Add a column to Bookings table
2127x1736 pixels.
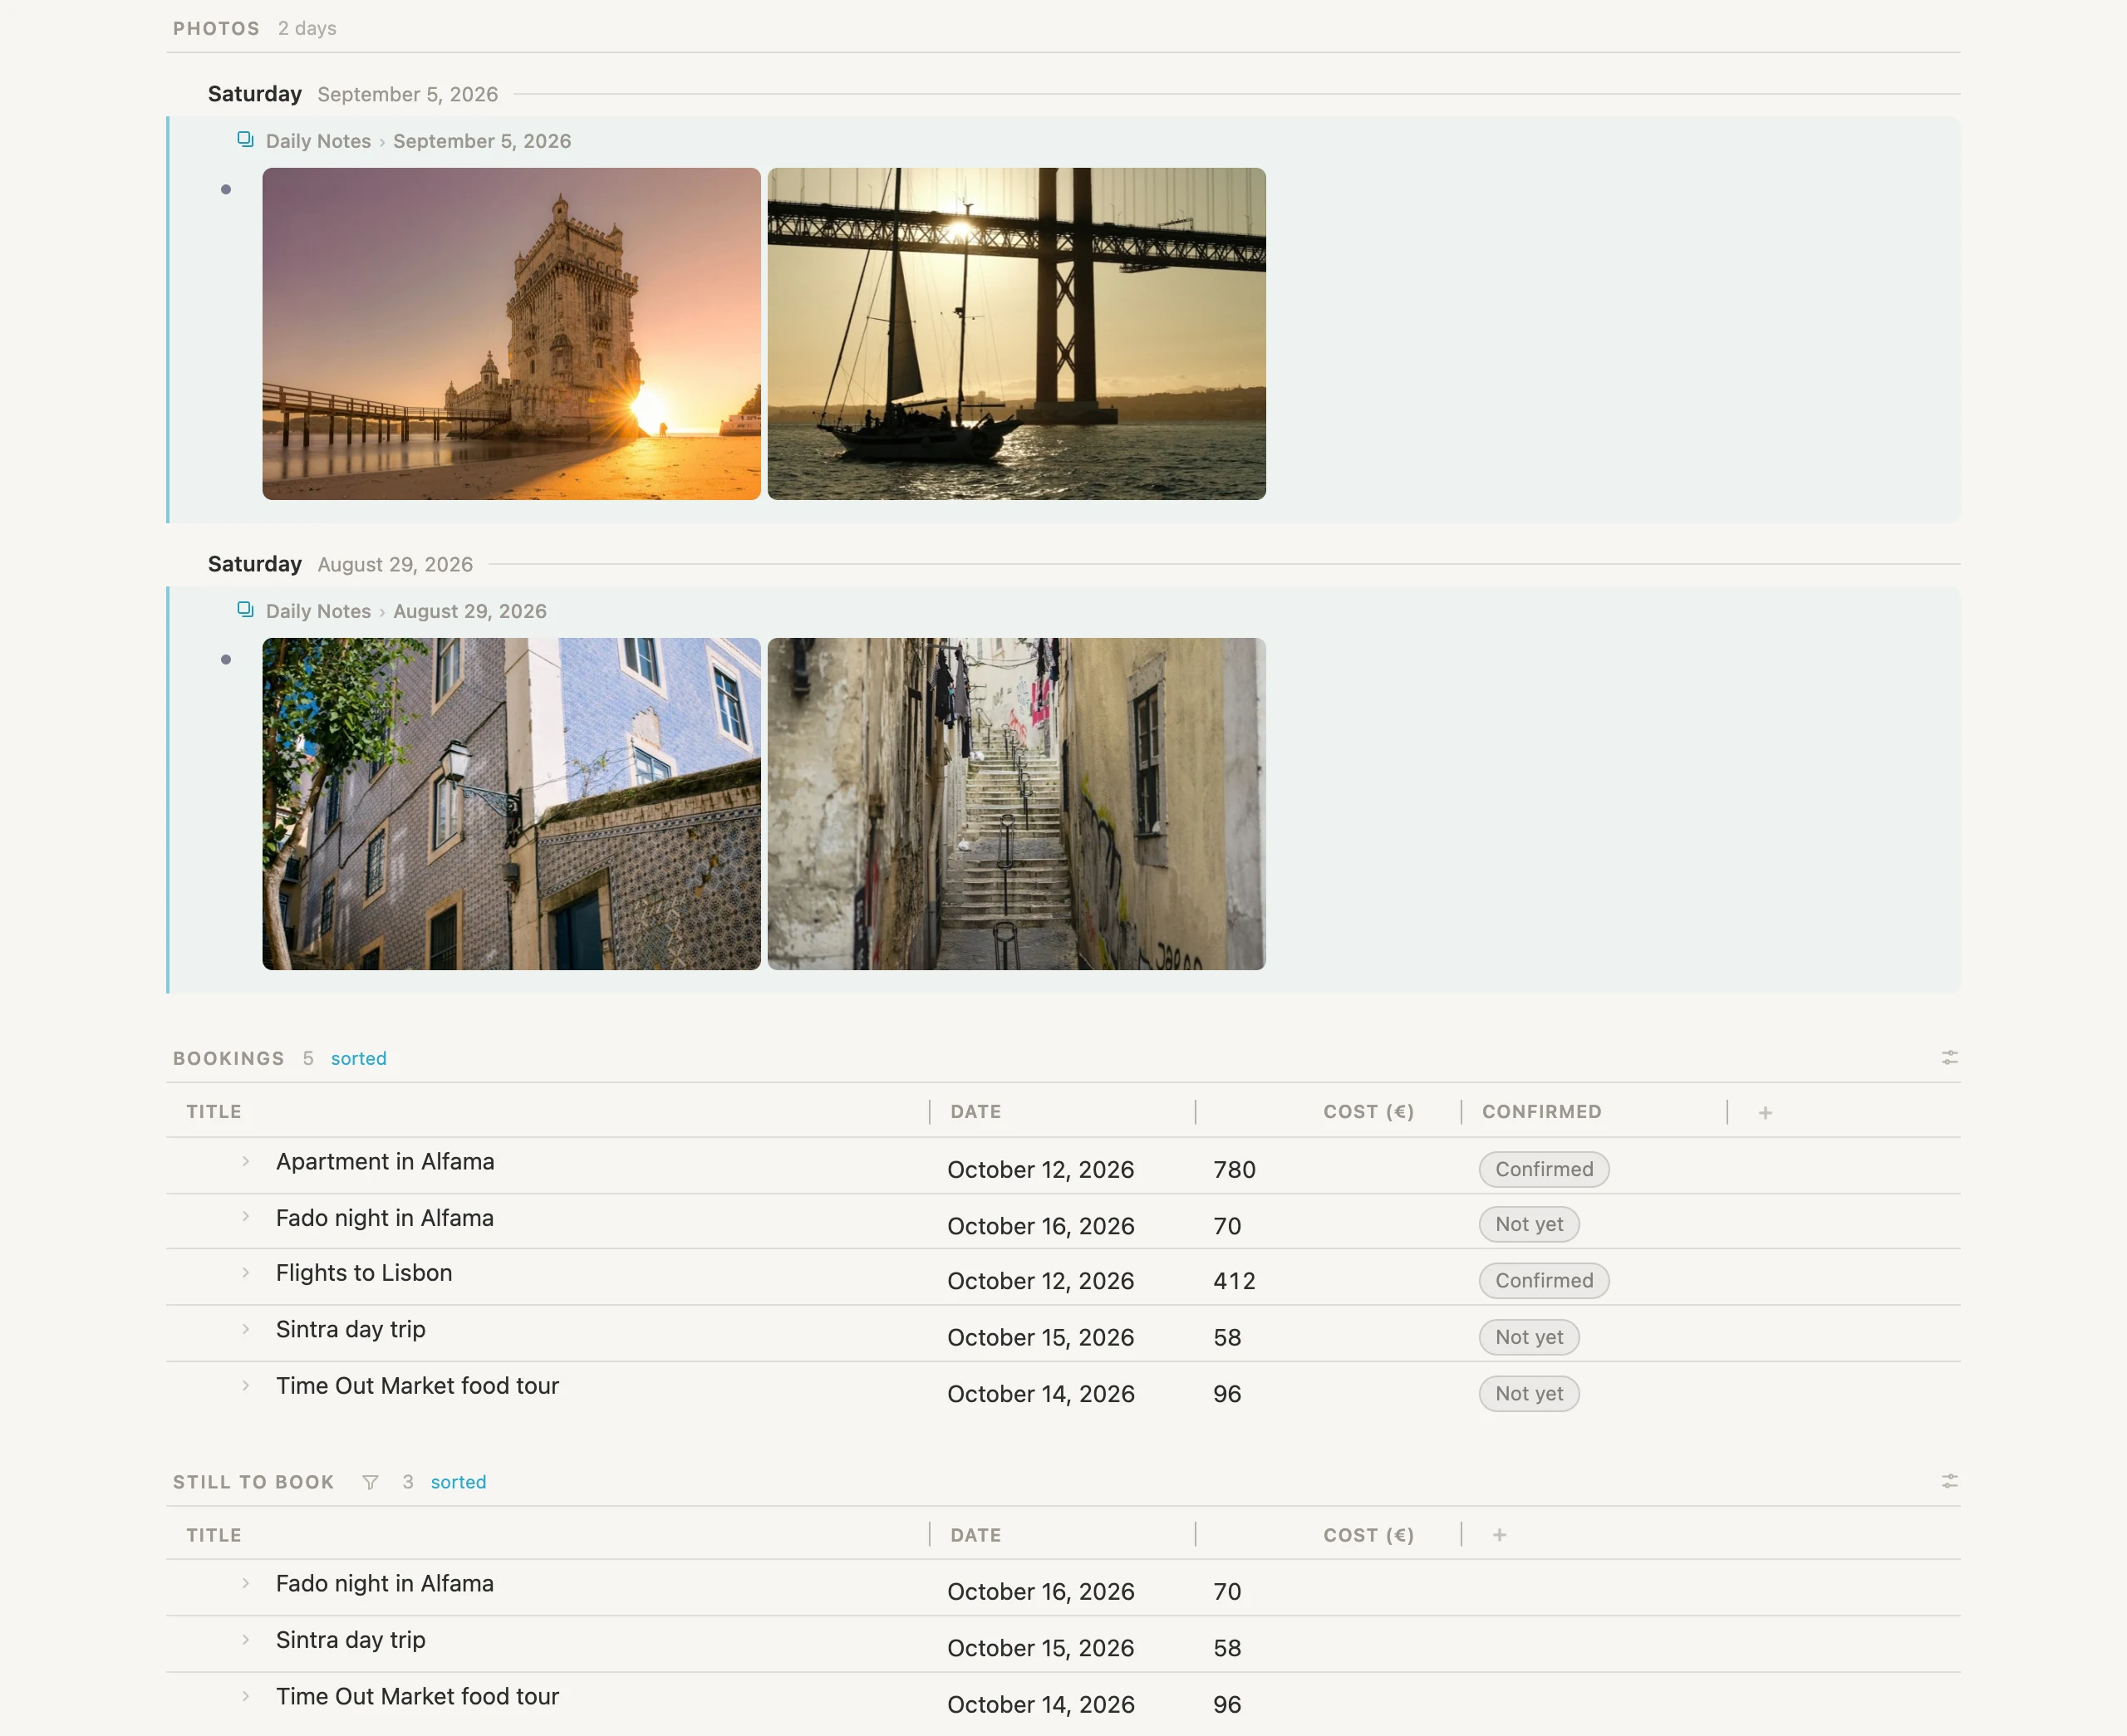click(1765, 1112)
